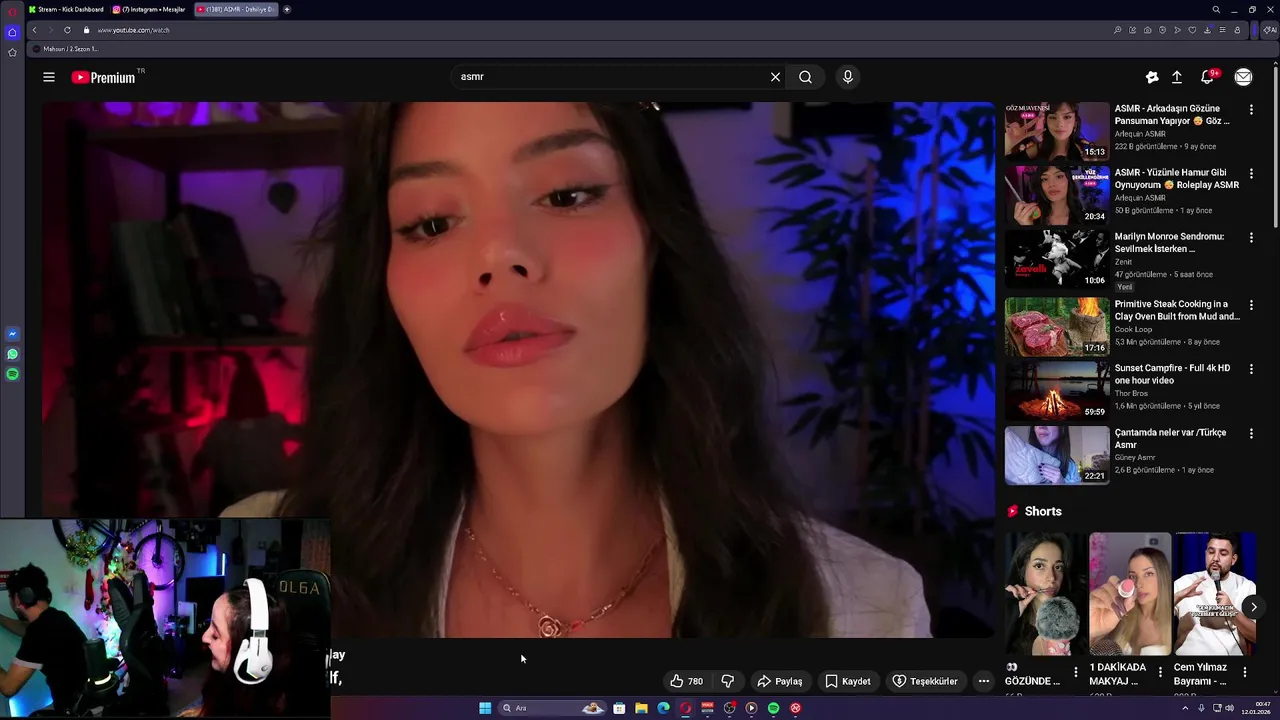Image resolution: width=1280 pixels, height=720 pixels.
Task: Open system volume icon in tray
Action: coord(1229,708)
